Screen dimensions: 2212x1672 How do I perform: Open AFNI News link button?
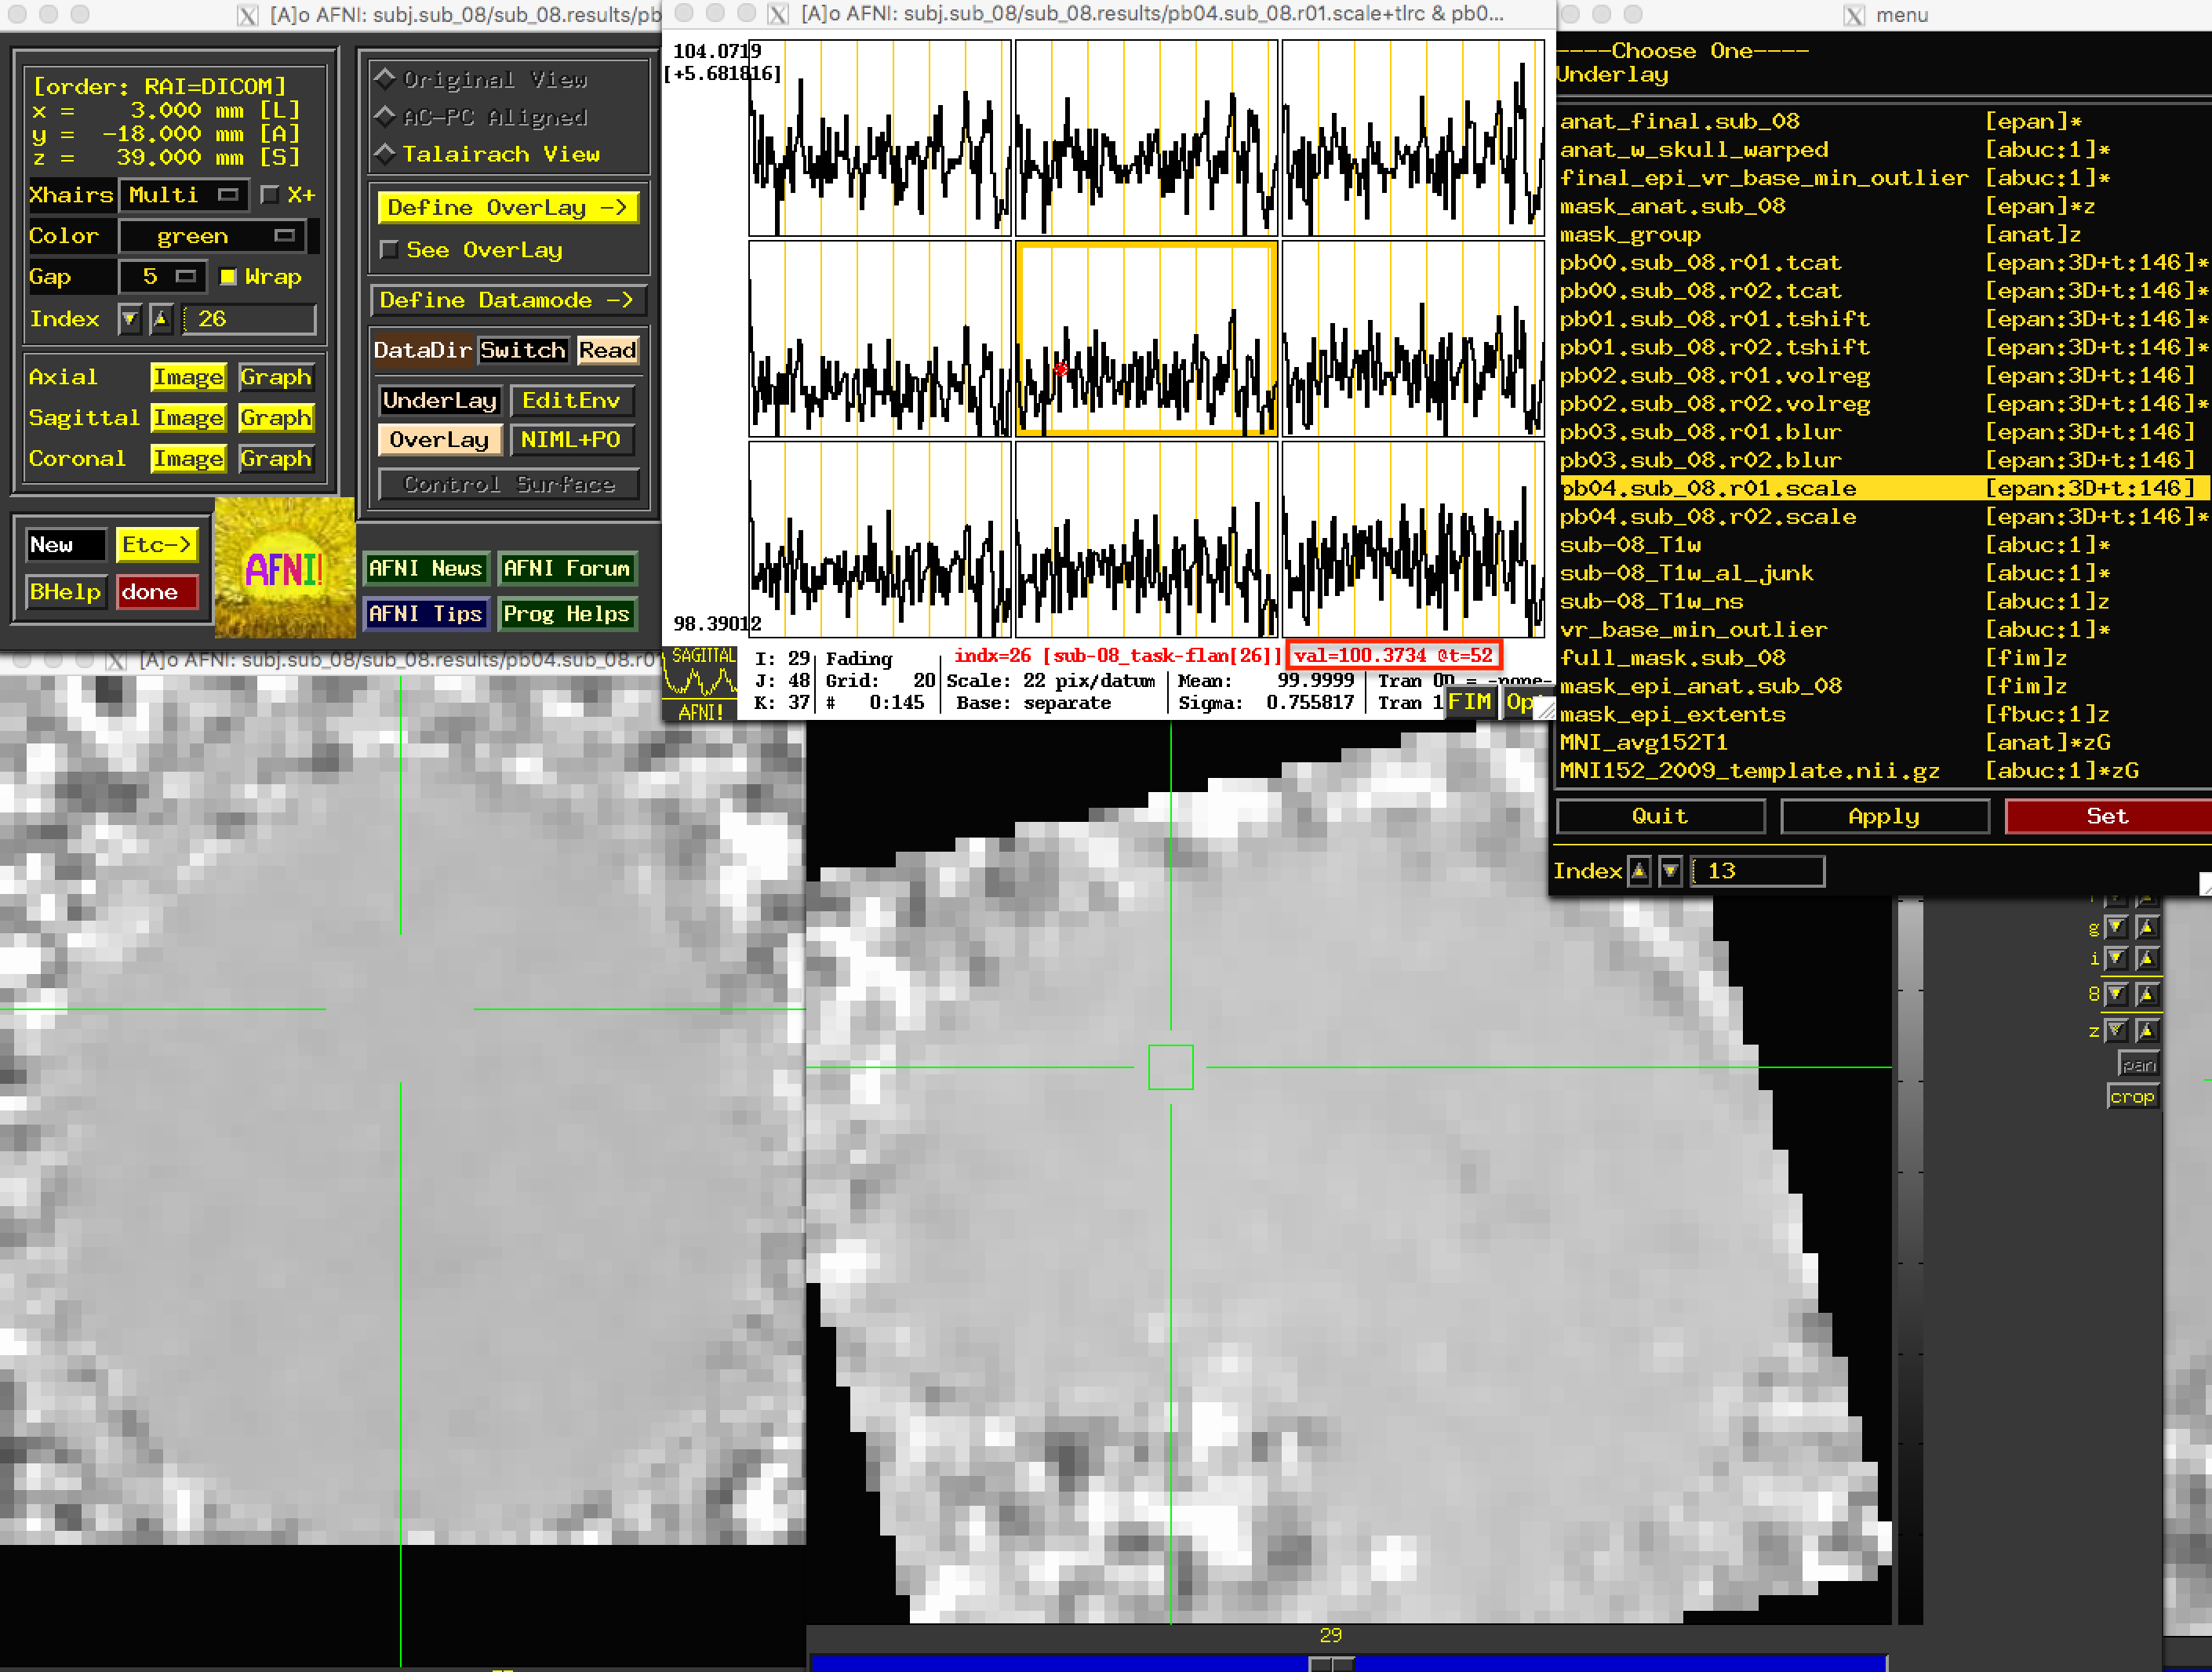coord(425,568)
